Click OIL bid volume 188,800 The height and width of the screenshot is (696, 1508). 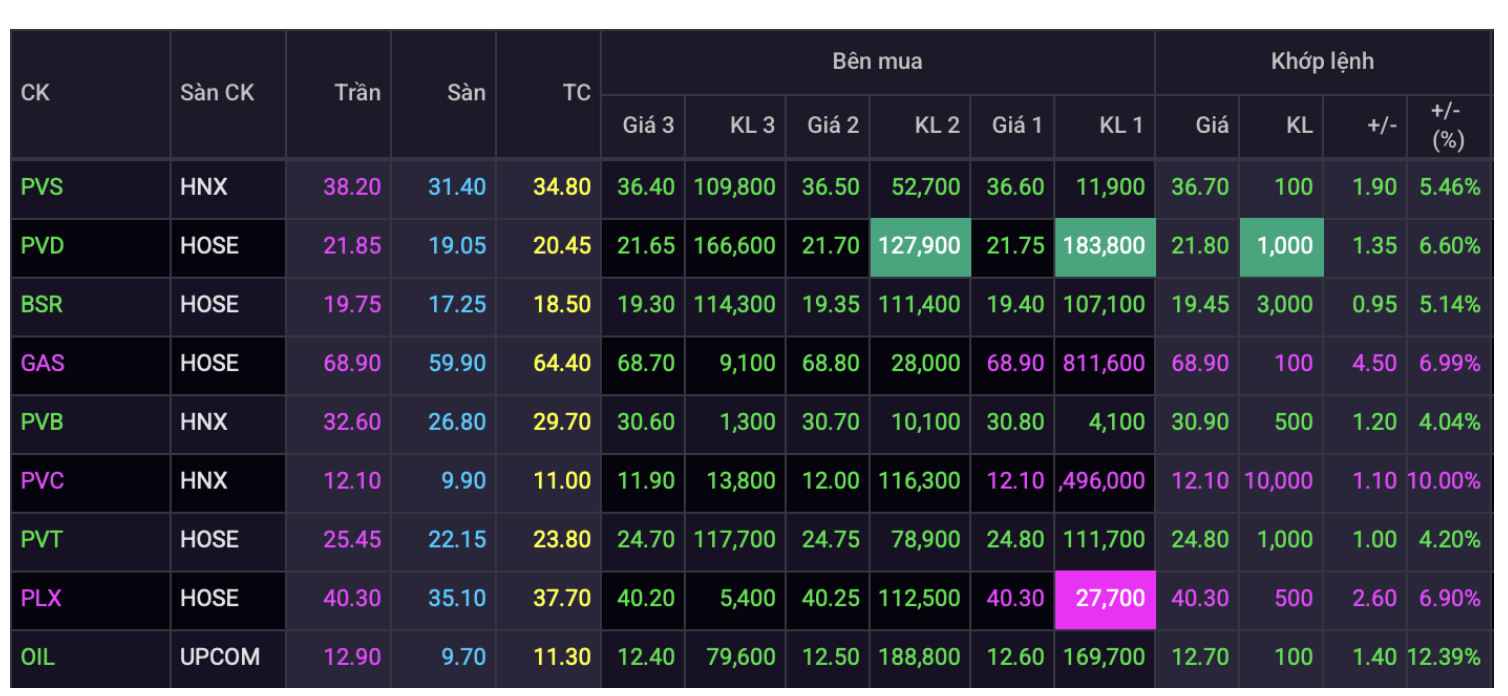tap(919, 657)
